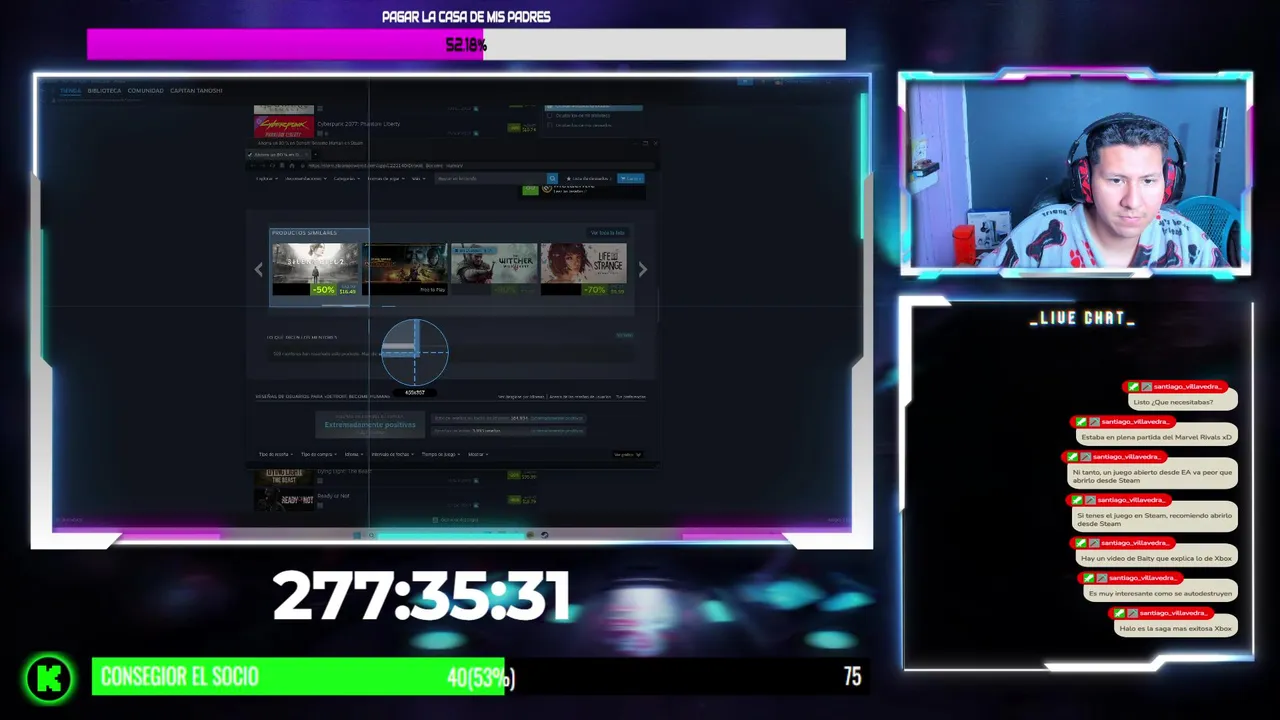1280x720 pixels.
Task: Click the back arrow in the store window
Action: (x=251, y=165)
